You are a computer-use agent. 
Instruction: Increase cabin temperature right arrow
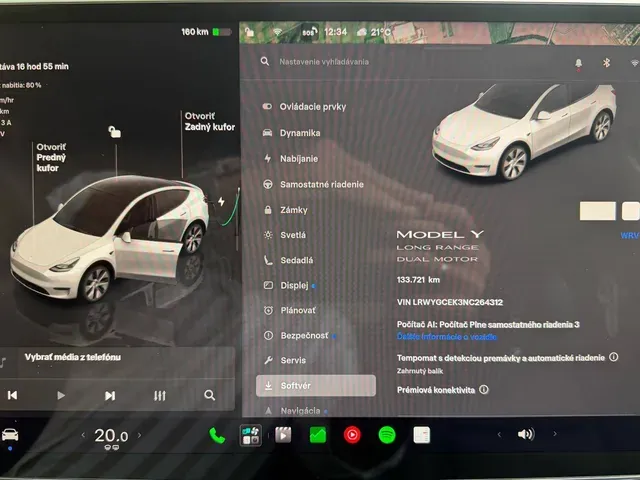point(140,436)
